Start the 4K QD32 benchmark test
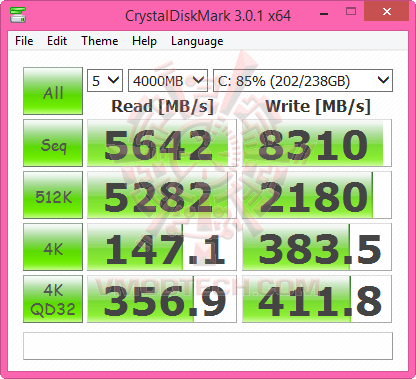 53,299
